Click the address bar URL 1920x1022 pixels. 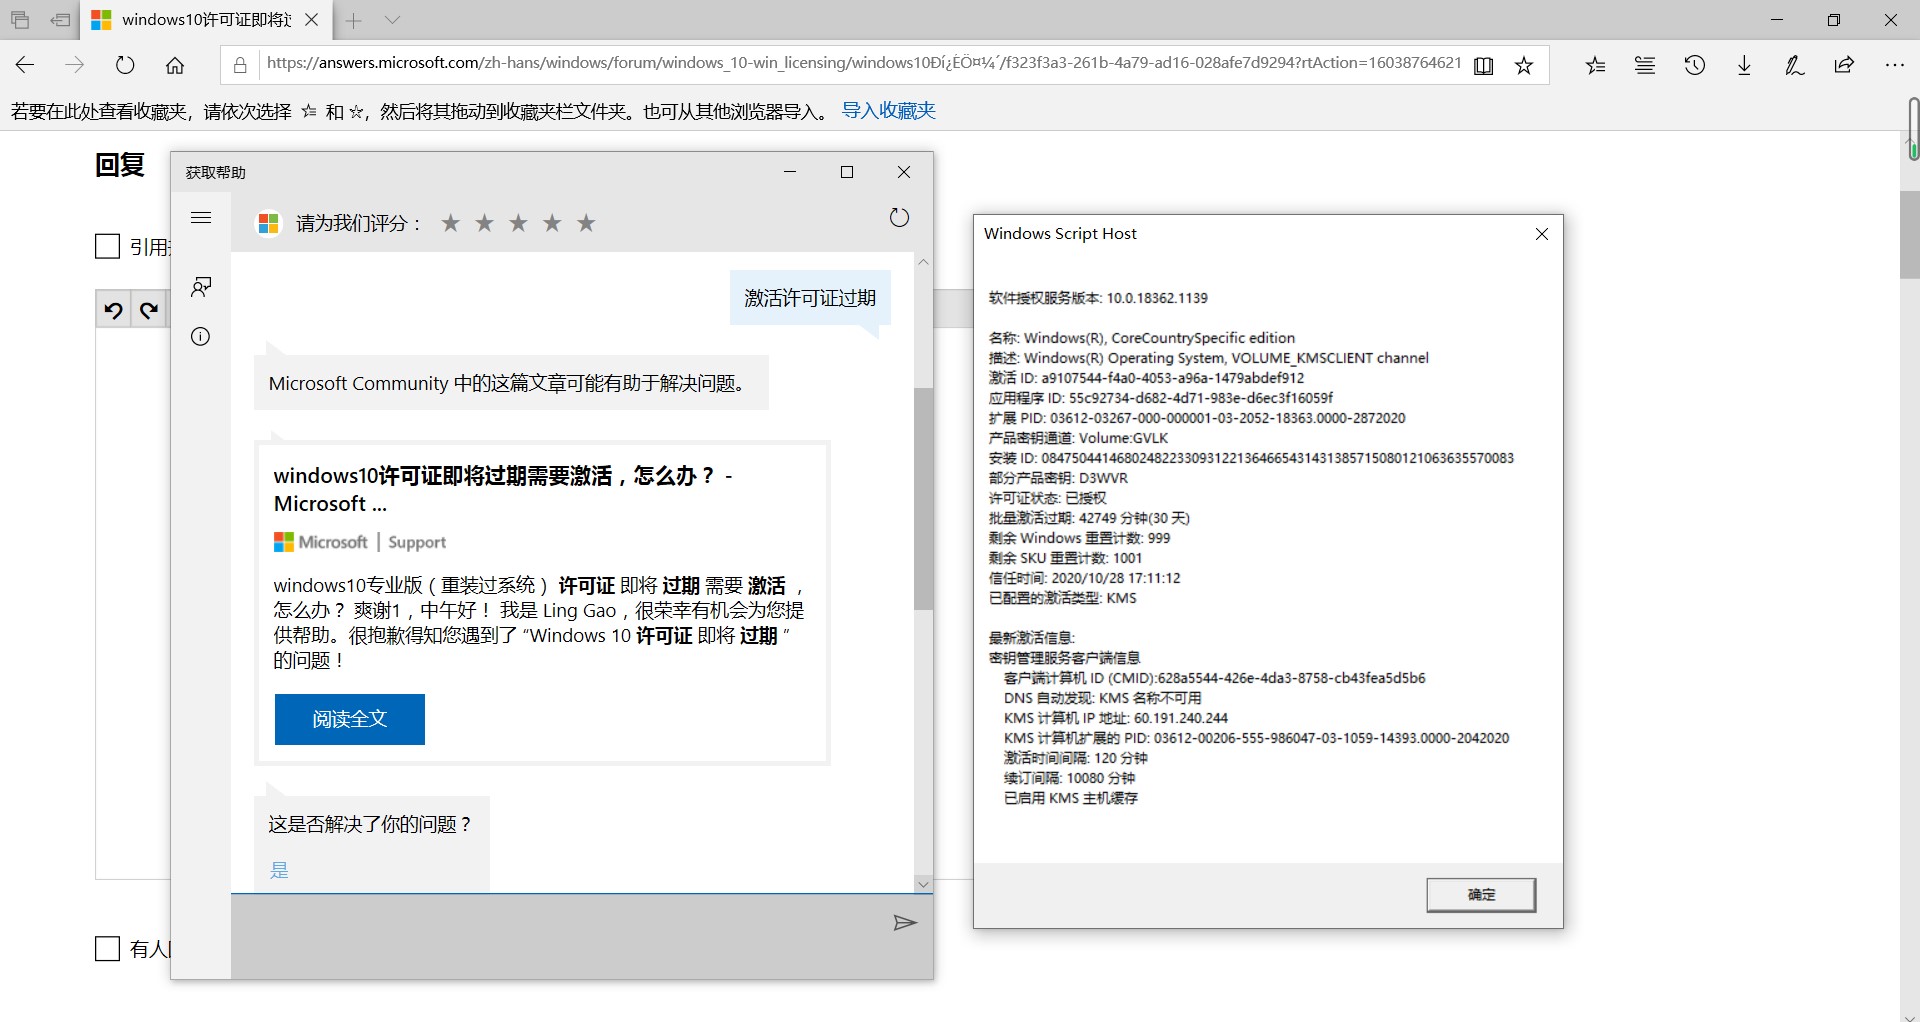pyautogui.click(x=864, y=63)
